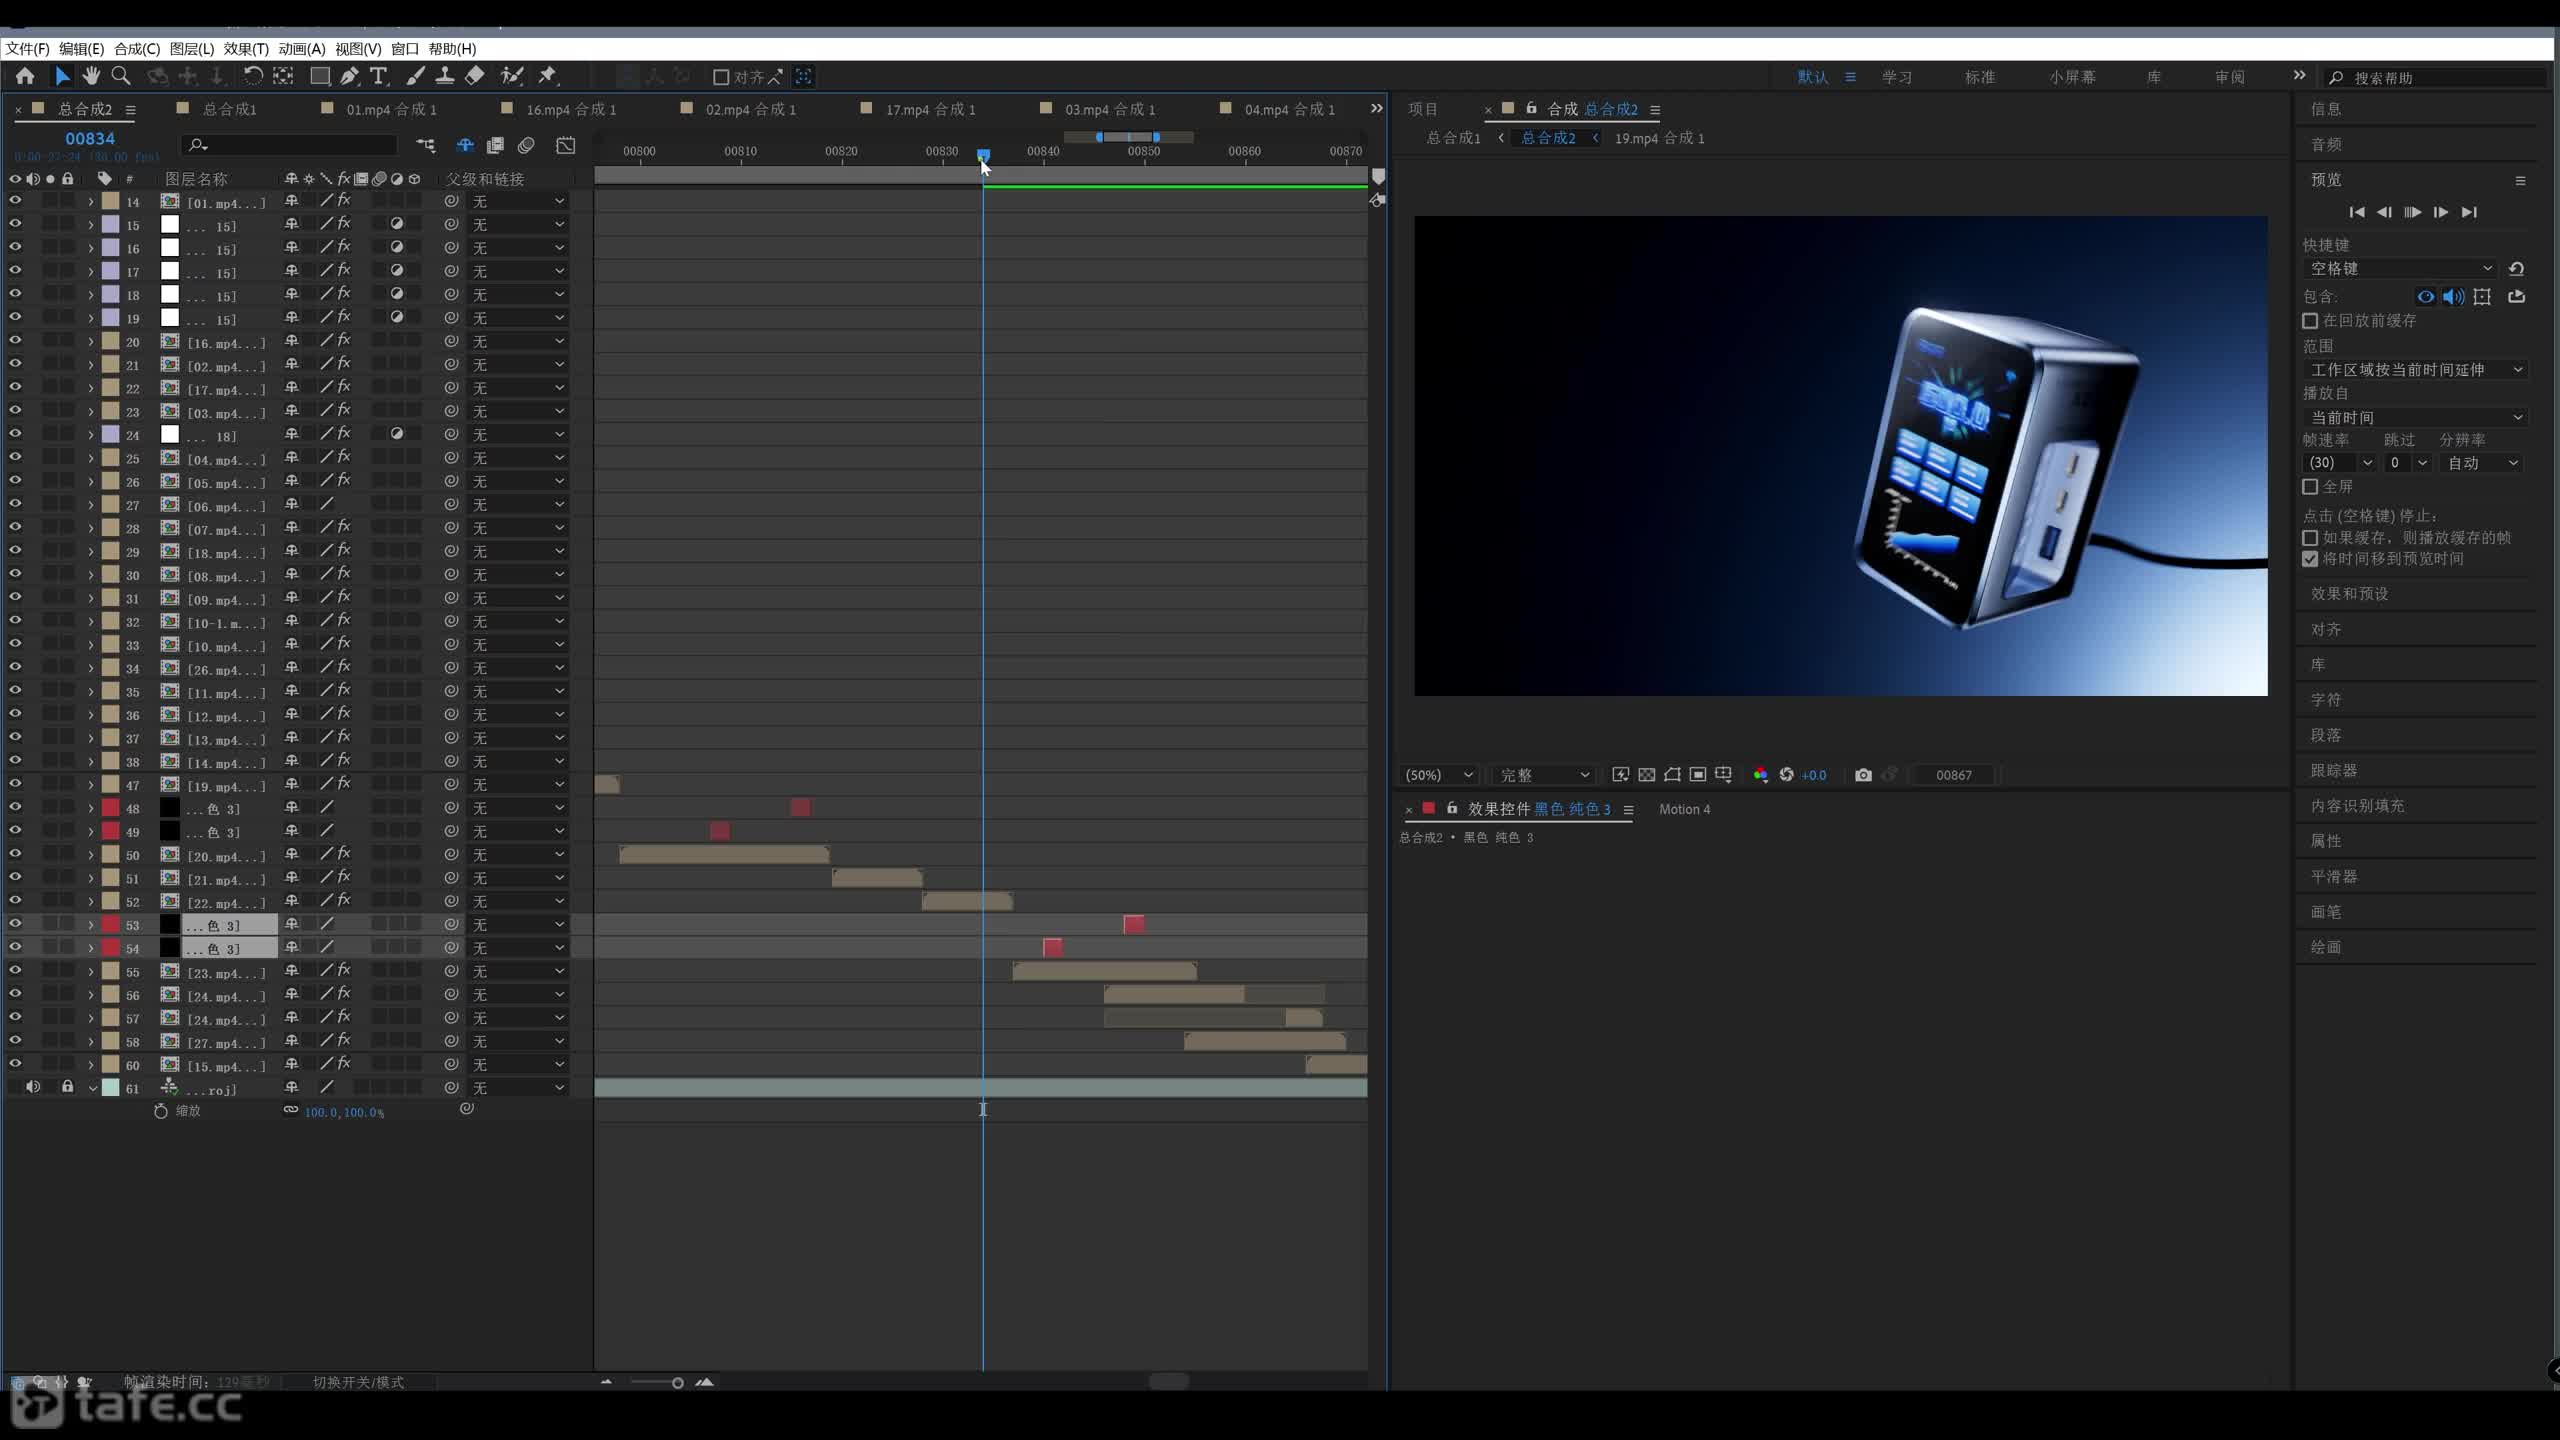This screenshot has height=1440, width=2560.
Task: Click the toggle switches/modes button
Action: pyautogui.click(x=358, y=1382)
